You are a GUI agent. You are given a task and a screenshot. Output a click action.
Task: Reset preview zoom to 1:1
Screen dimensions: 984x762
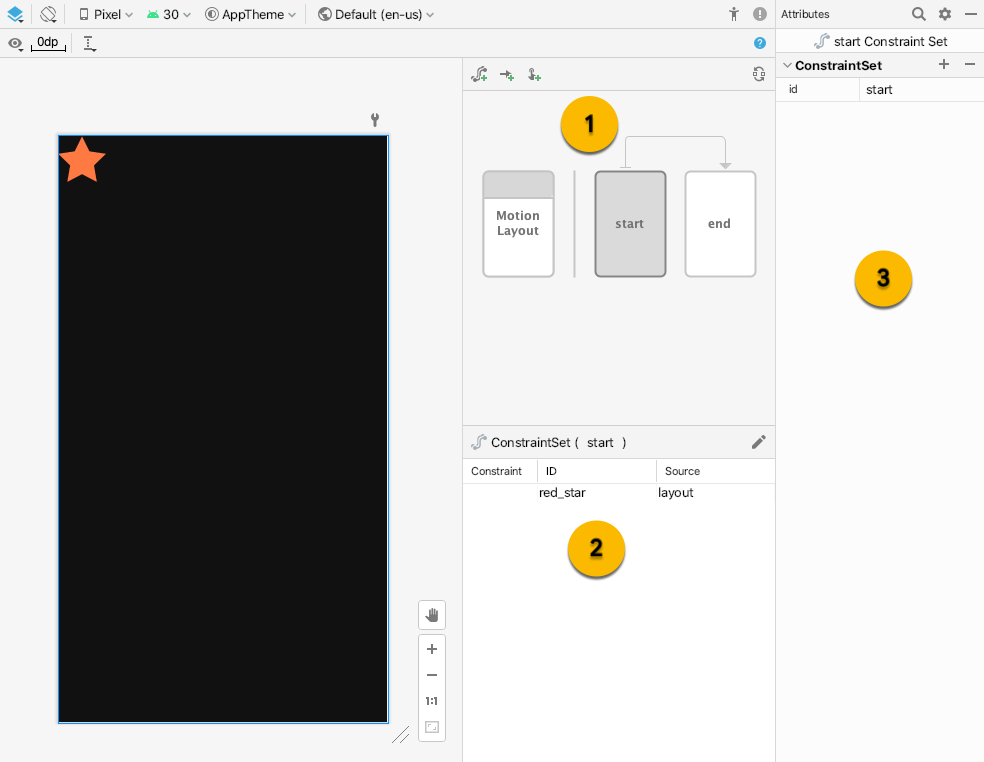coord(431,700)
